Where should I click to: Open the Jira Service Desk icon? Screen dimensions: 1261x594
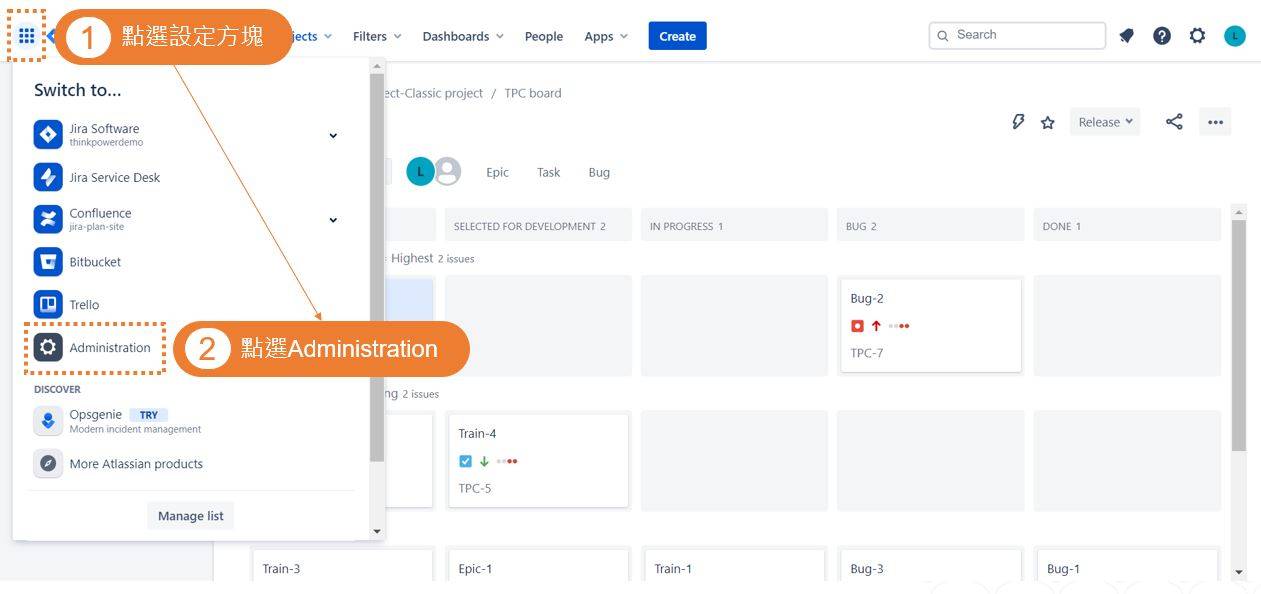click(x=48, y=177)
